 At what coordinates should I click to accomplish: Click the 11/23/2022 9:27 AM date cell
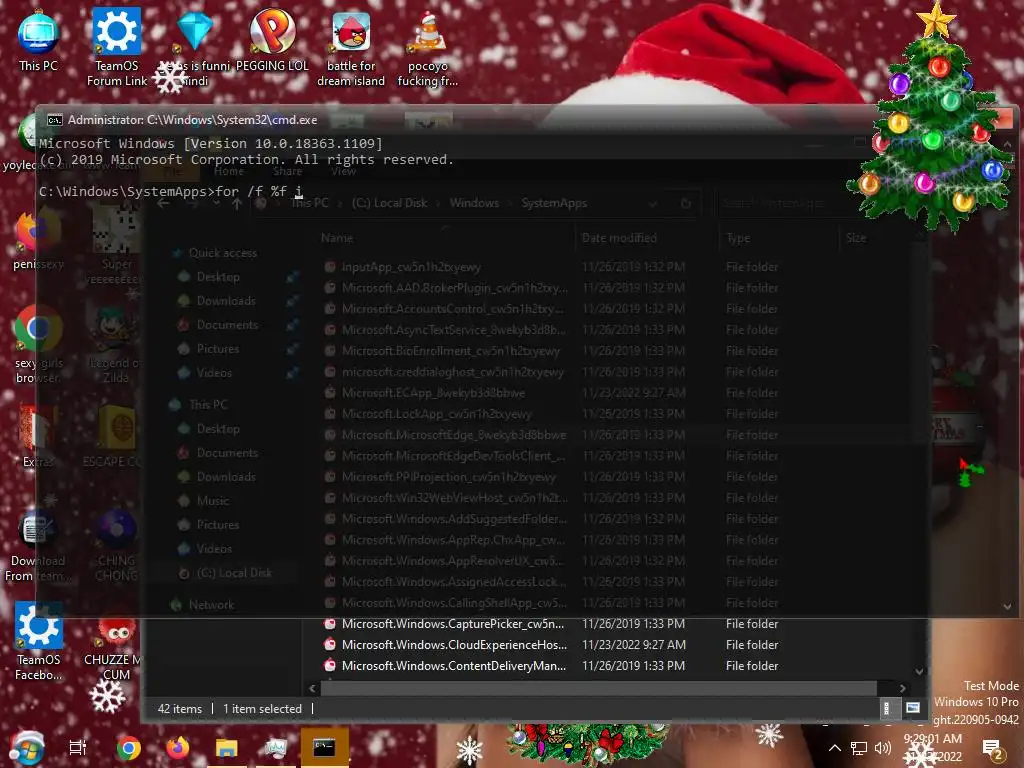tap(634, 645)
